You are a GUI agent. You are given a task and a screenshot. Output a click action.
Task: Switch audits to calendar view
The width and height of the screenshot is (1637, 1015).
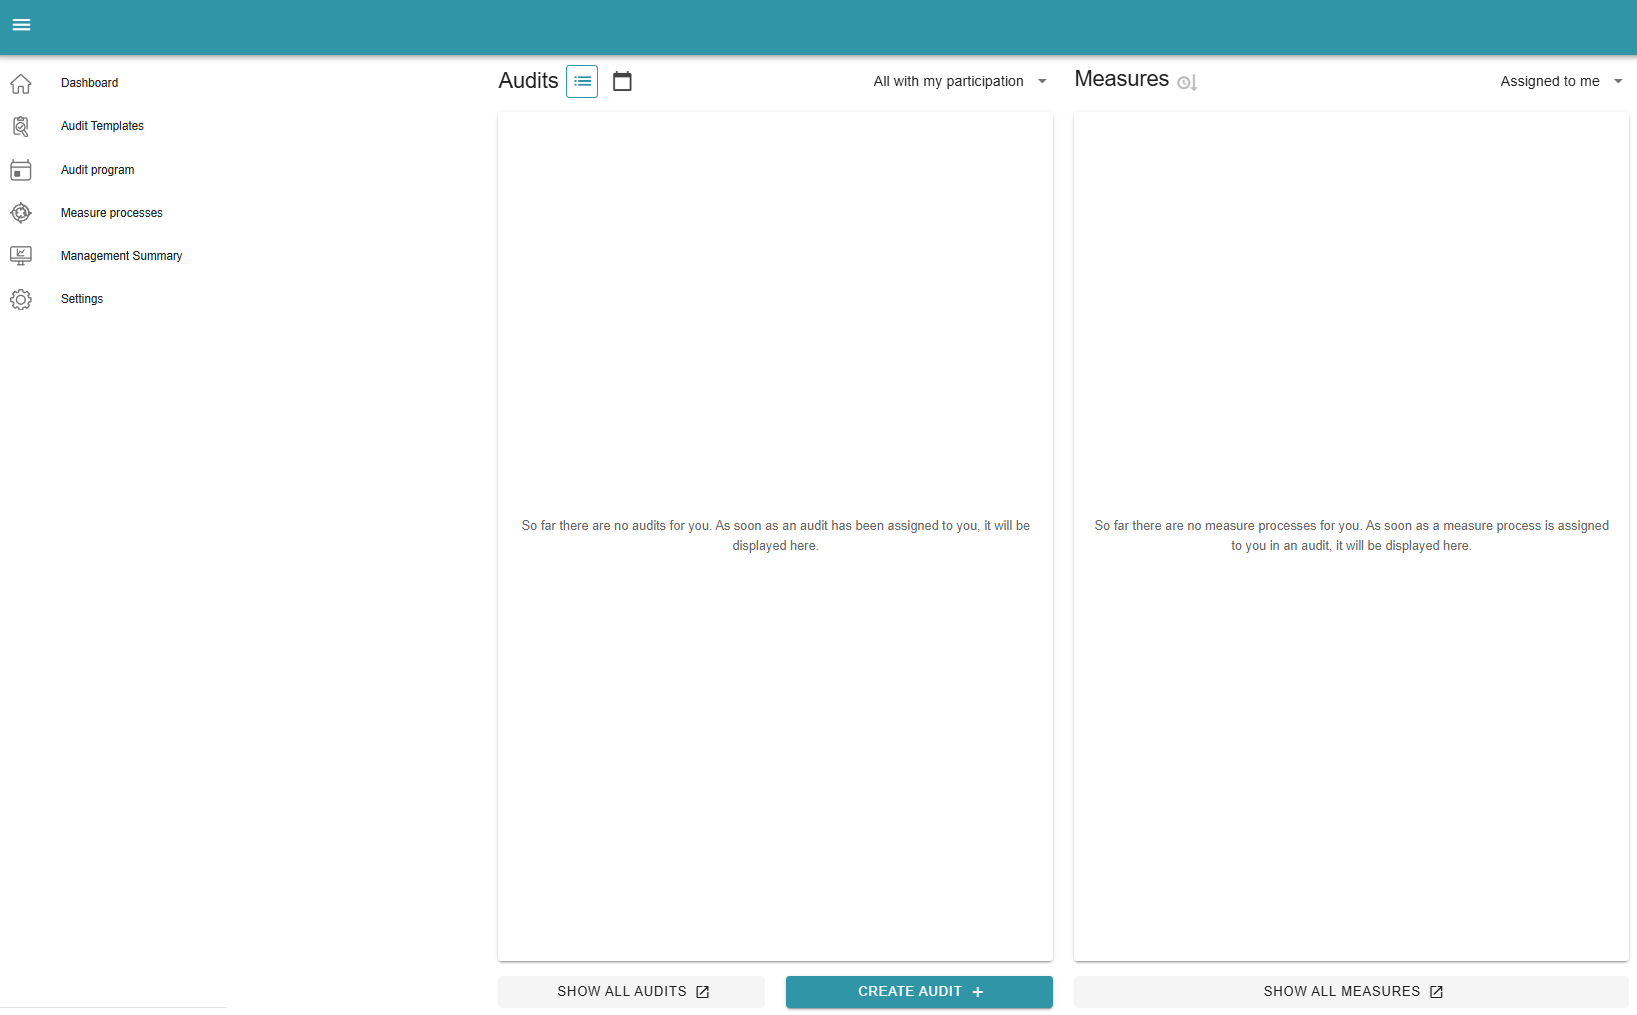click(622, 81)
